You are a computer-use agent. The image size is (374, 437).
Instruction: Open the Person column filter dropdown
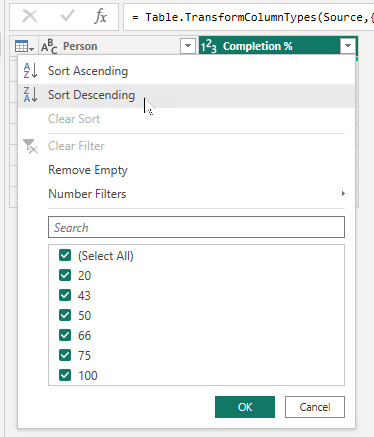click(188, 46)
